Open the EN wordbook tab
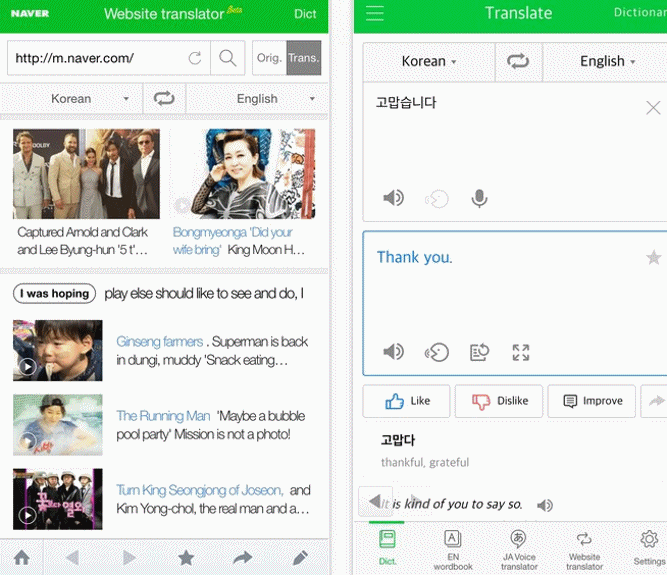The height and width of the screenshot is (575, 667). pos(453,549)
